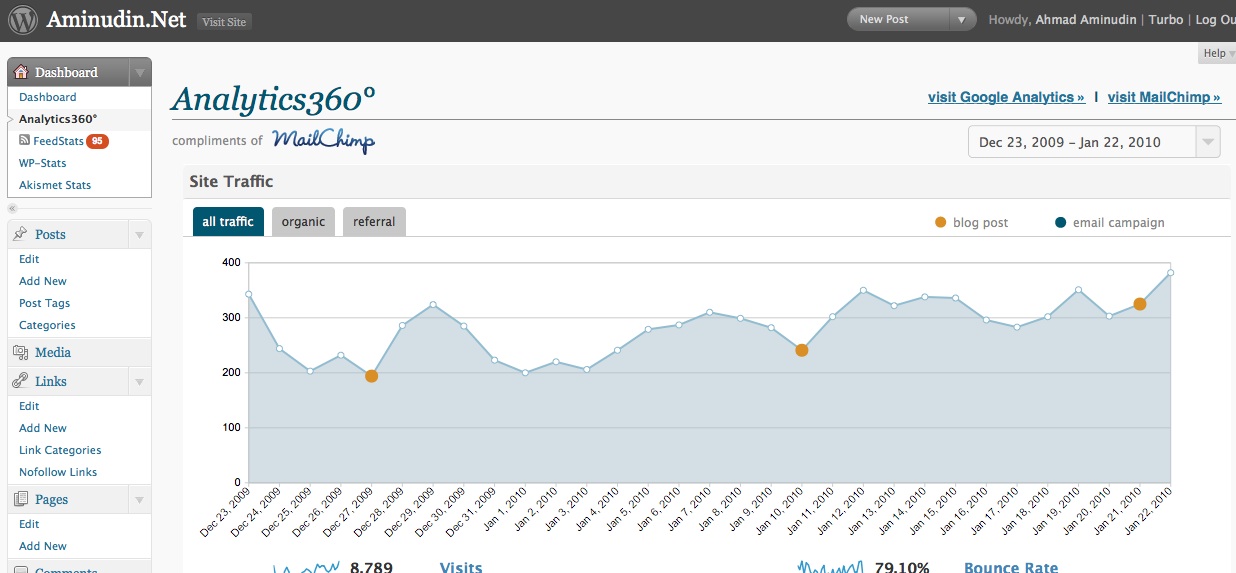Click the Media section icon
1236x573 pixels.
coord(21,352)
